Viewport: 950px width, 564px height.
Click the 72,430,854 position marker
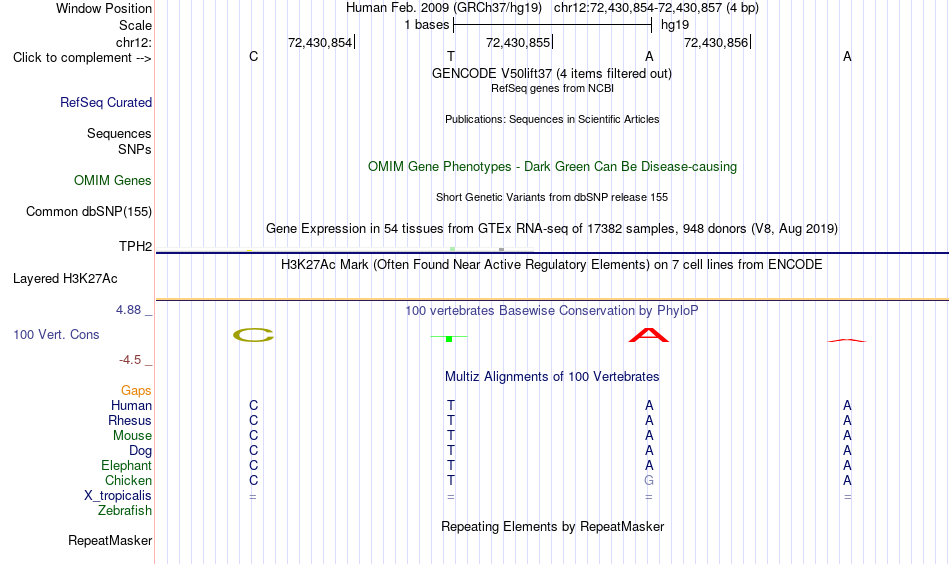pos(320,42)
